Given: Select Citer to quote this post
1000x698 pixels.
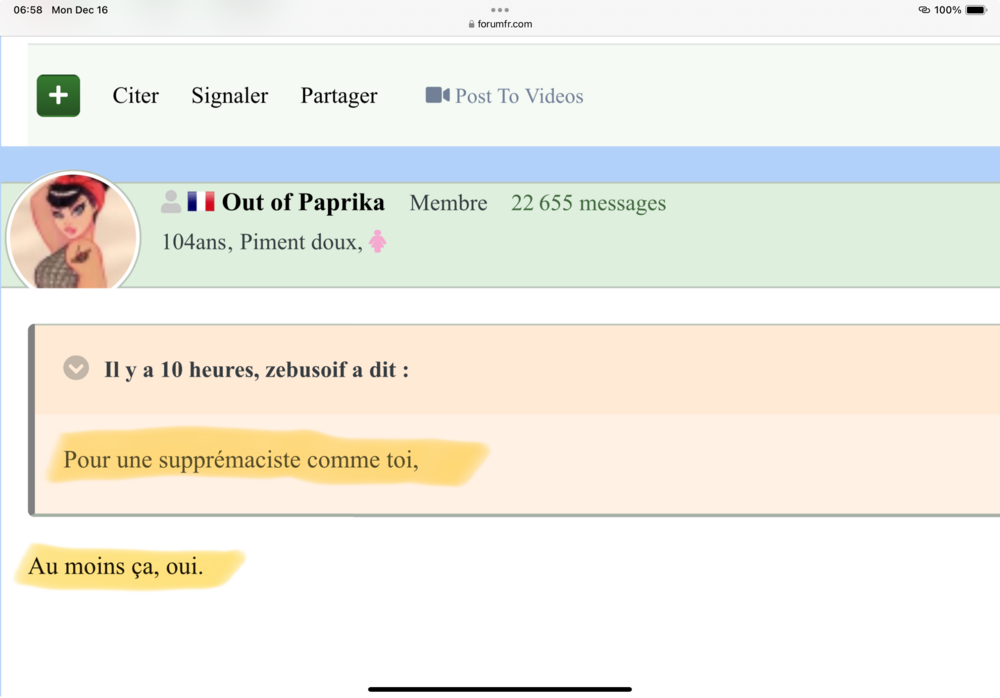Looking at the screenshot, I should click(135, 96).
